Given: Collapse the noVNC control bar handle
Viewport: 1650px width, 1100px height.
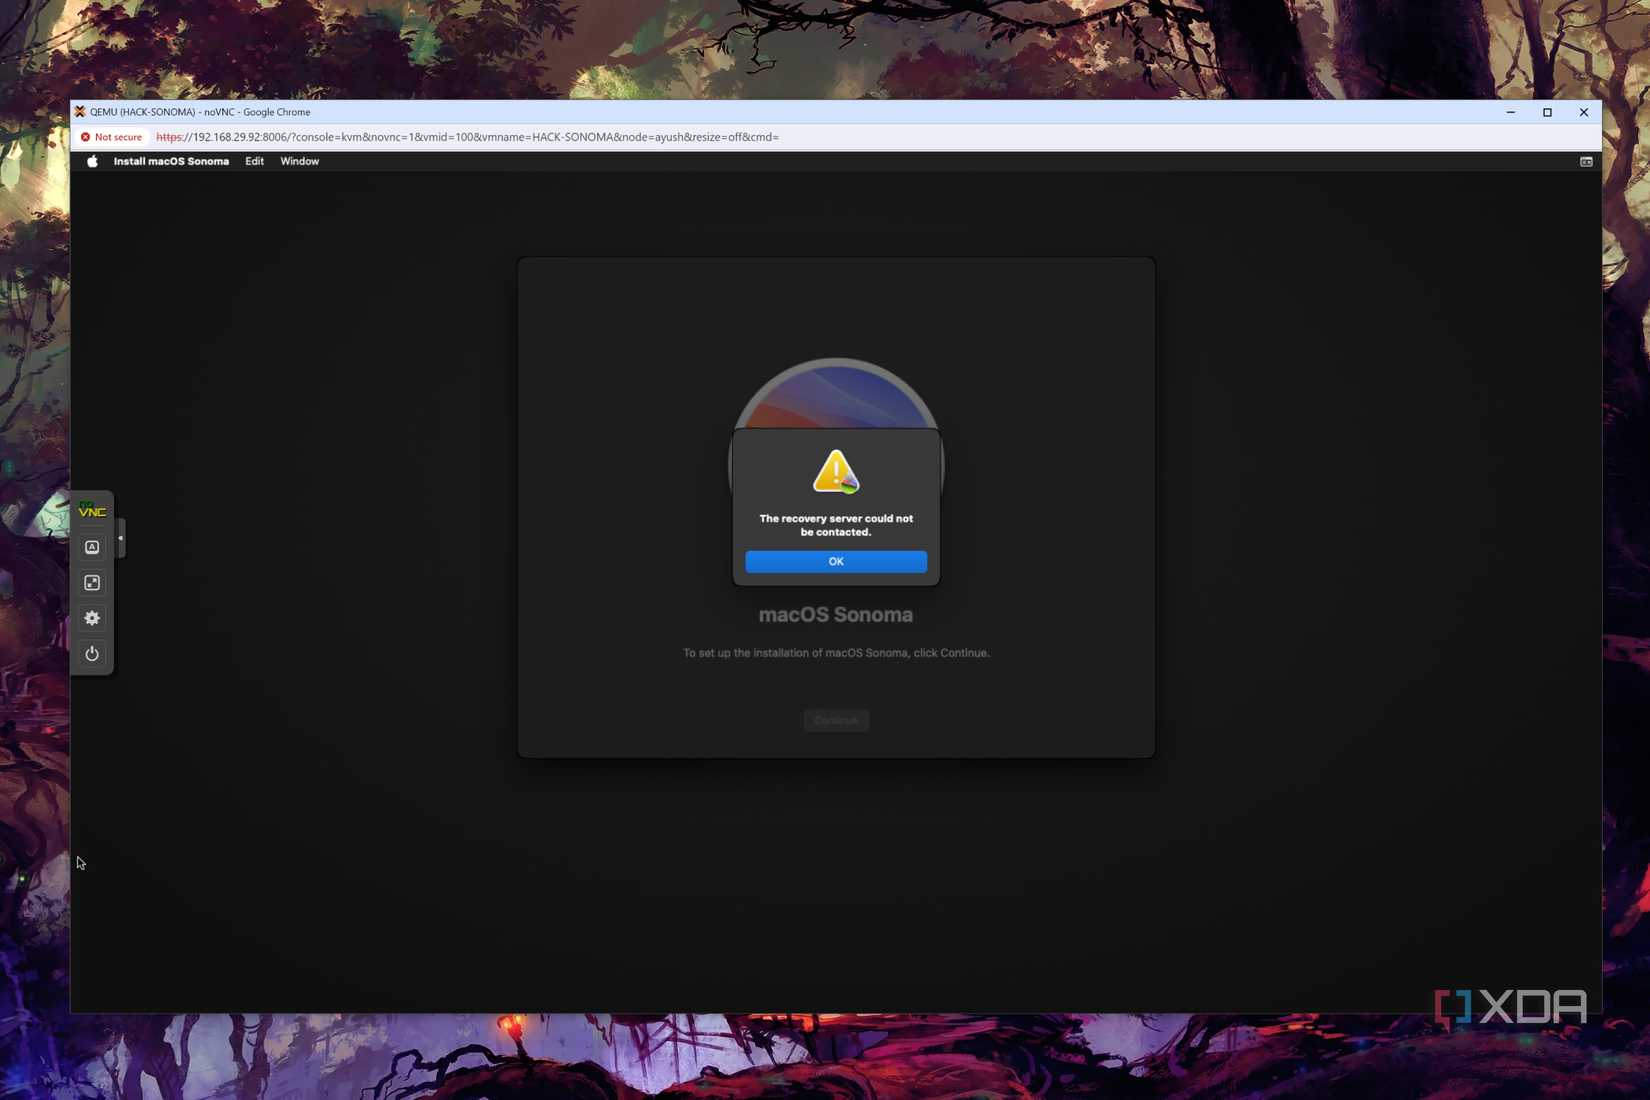Looking at the screenshot, I should pos(121,538).
